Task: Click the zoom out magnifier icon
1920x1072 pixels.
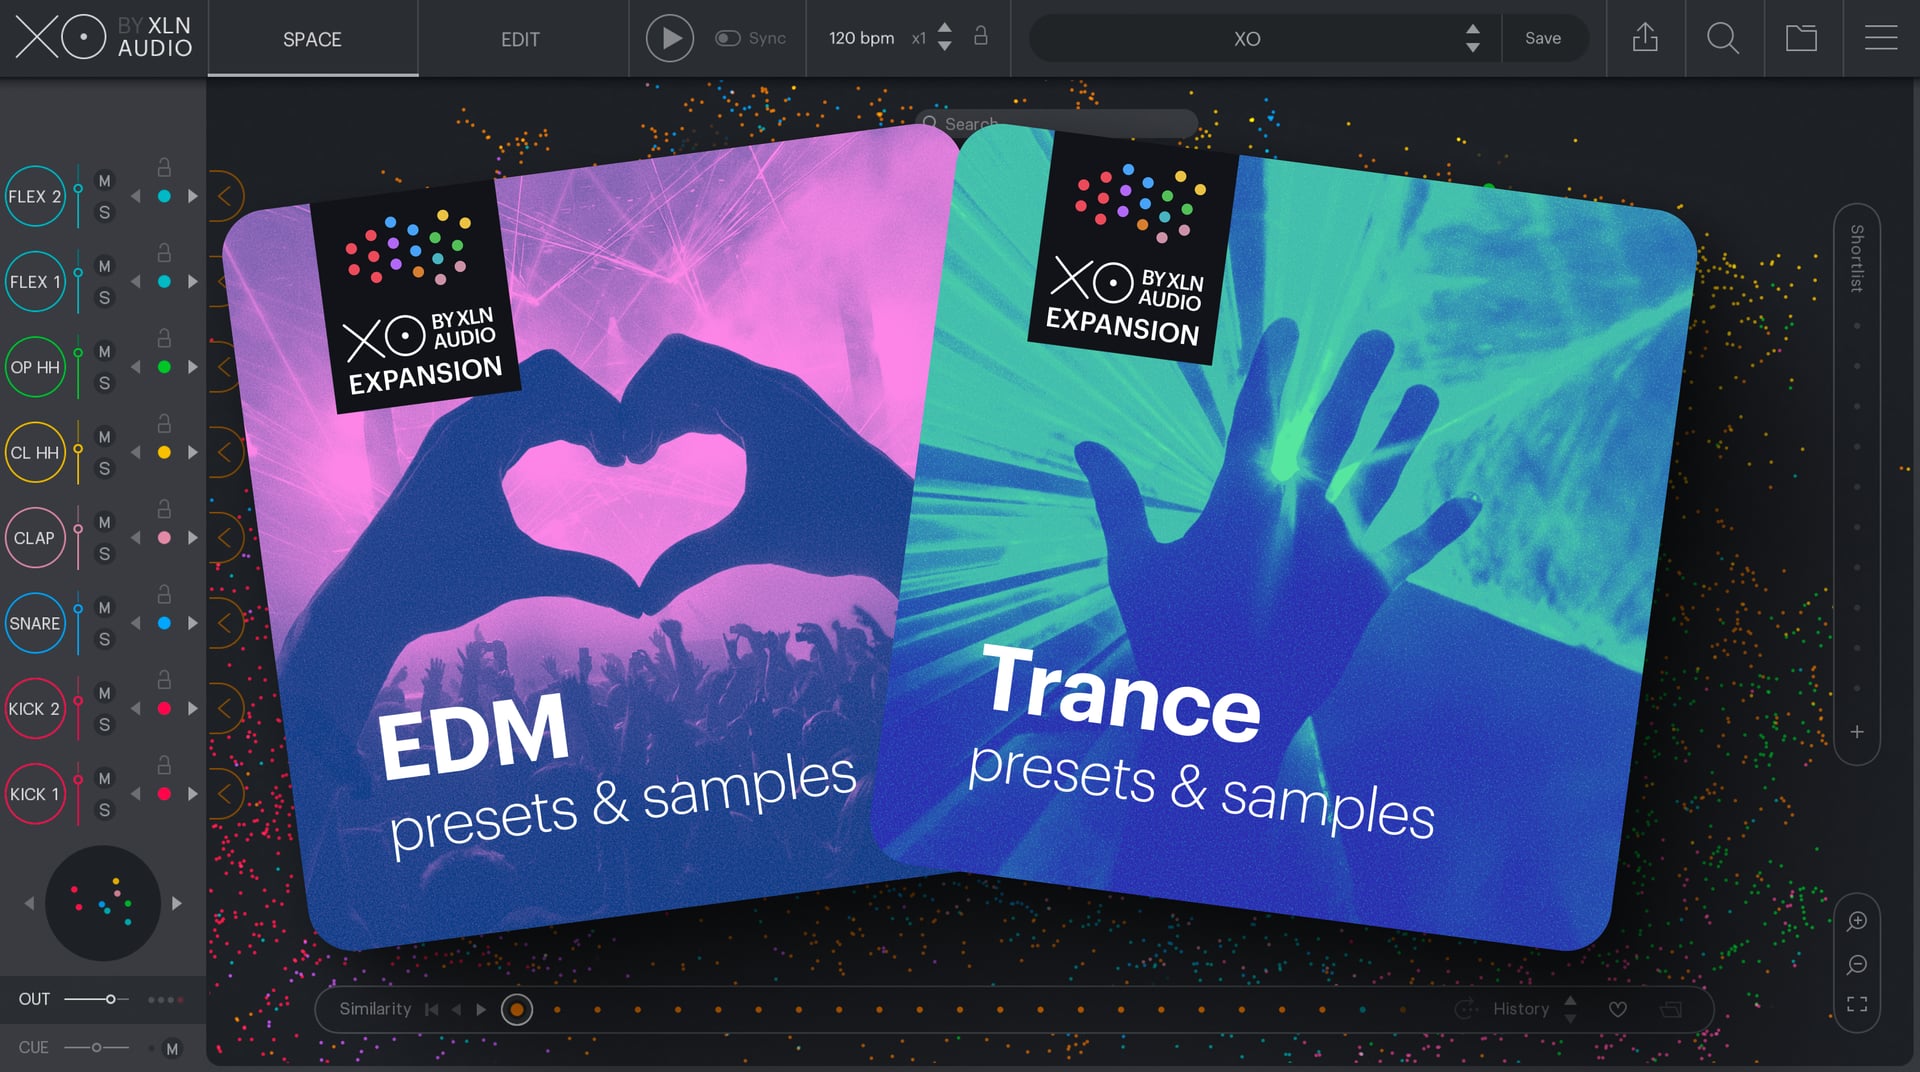Action: pos(1857,964)
